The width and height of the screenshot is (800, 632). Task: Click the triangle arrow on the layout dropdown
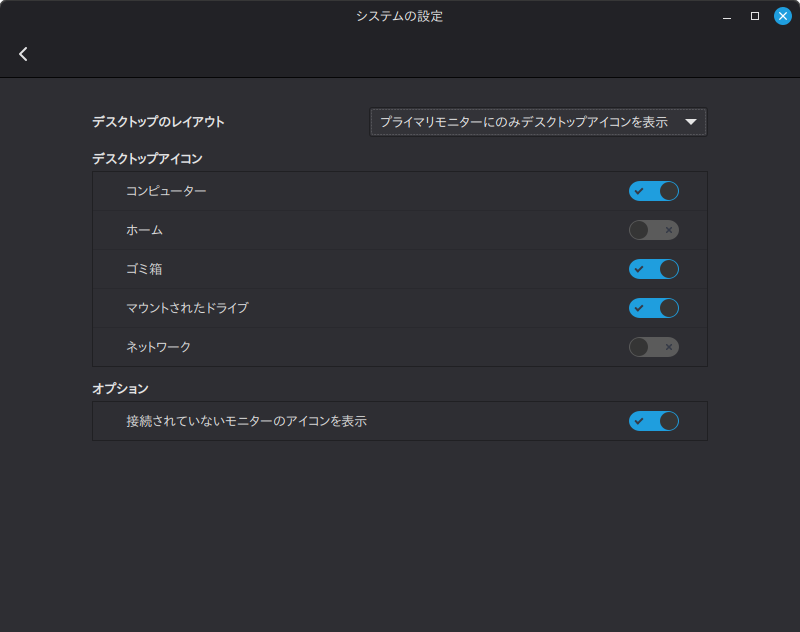tap(690, 122)
